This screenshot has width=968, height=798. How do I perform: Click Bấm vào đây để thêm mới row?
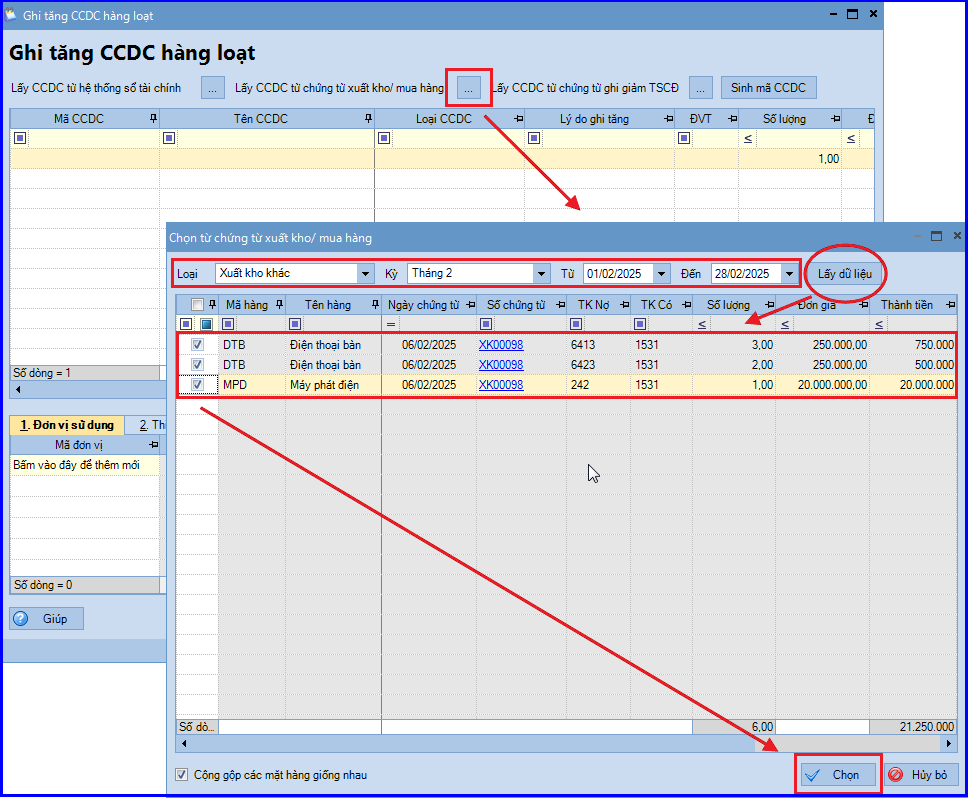pyautogui.click(x=85, y=465)
